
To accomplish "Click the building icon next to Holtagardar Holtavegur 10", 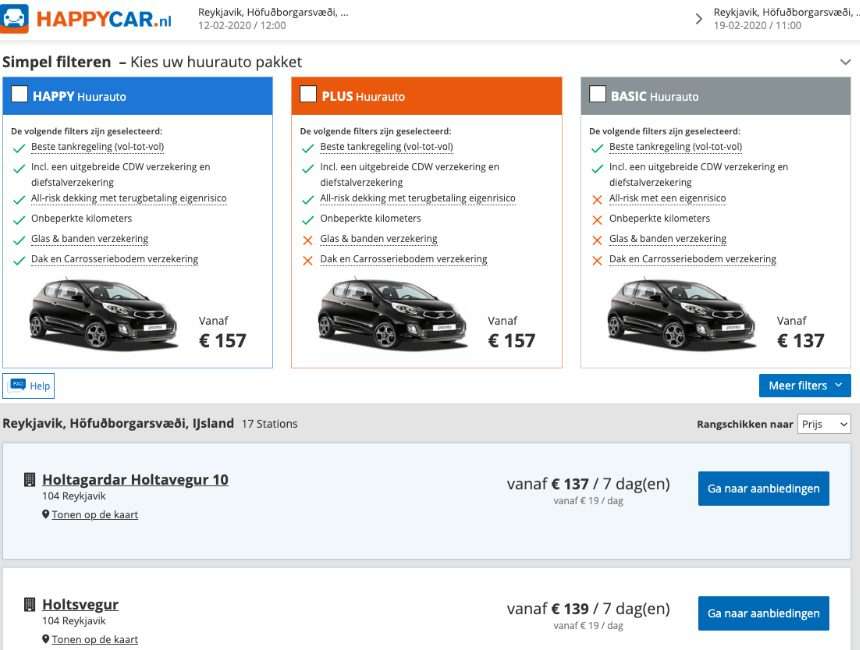I will 30,480.
